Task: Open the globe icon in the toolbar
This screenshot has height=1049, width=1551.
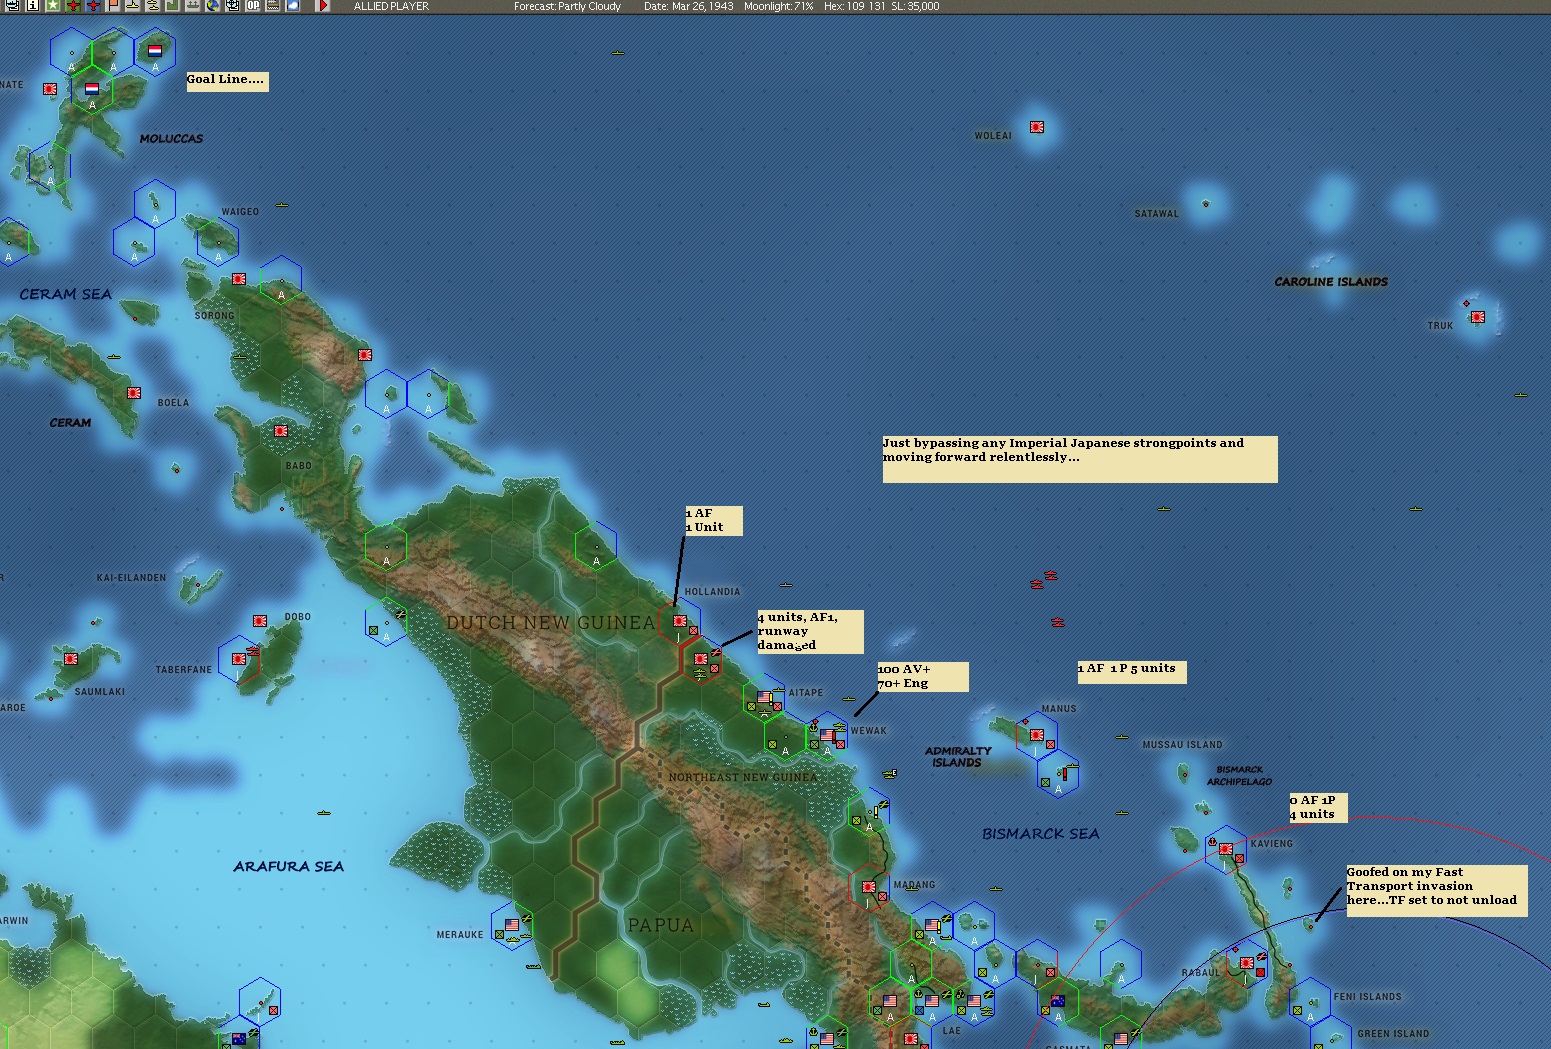Action: tap(213, 5)
